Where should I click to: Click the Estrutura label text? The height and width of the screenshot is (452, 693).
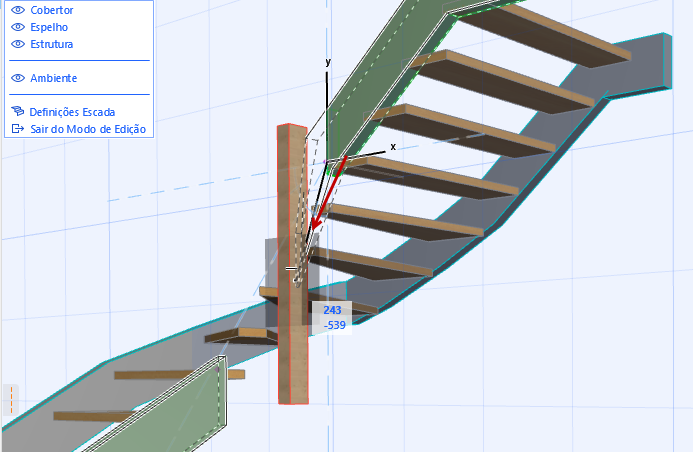click(x=52, y=44)
